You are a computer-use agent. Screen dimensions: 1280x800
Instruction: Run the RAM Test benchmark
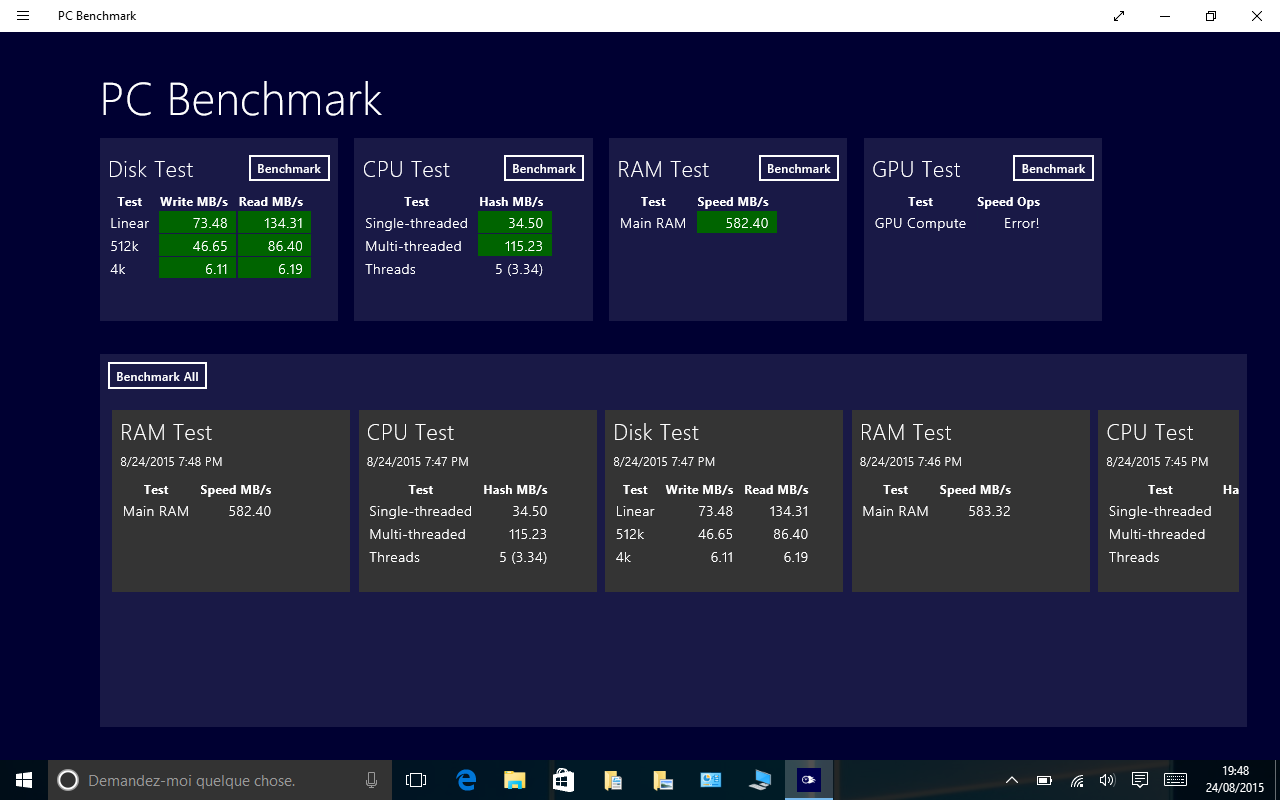pos(799,168)
